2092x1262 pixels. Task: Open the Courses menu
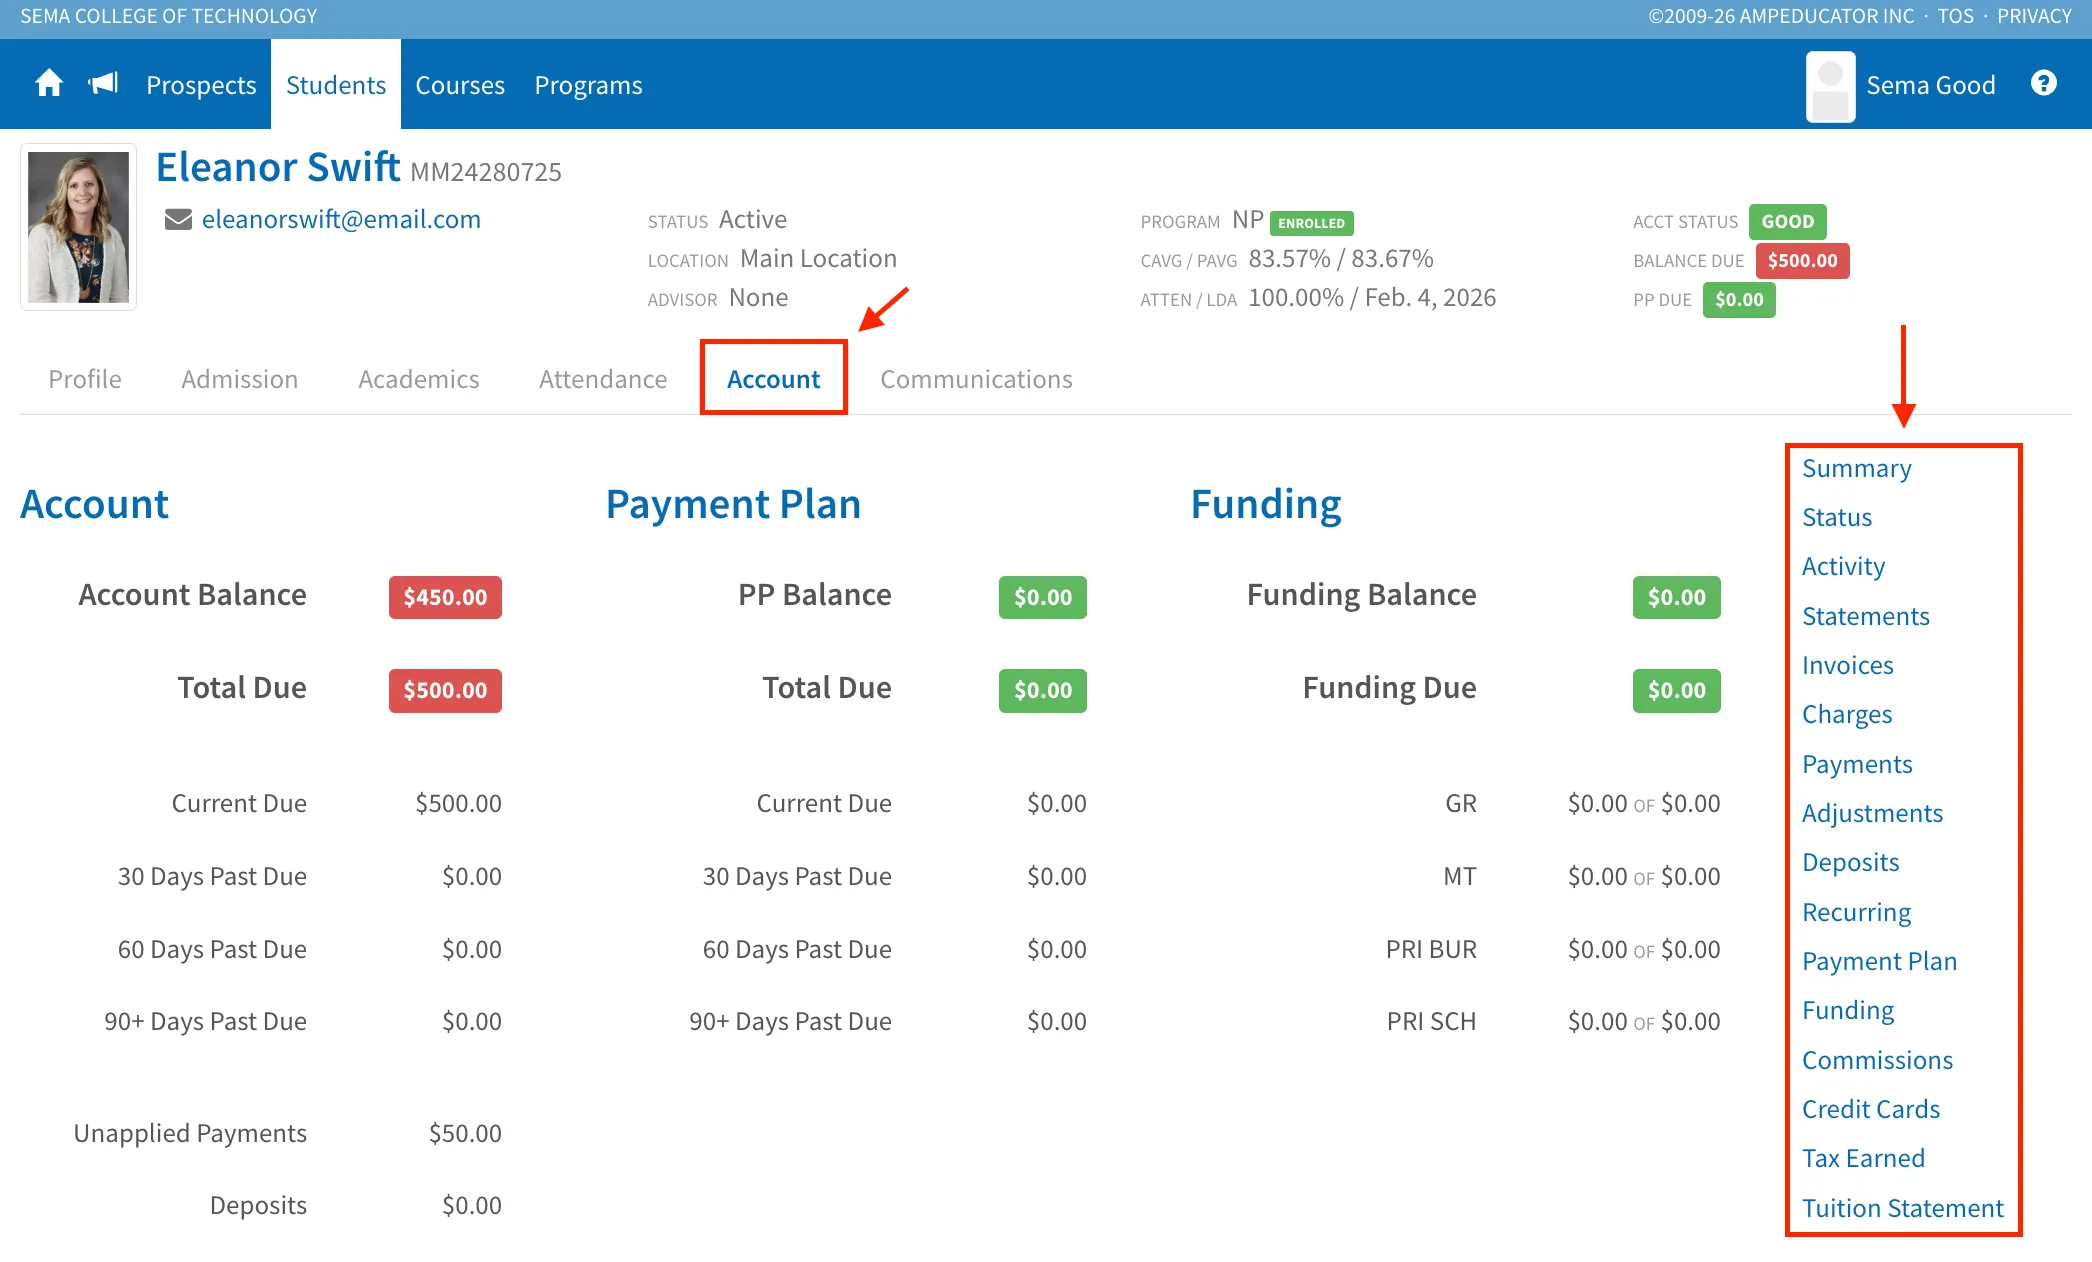[460, 85]
